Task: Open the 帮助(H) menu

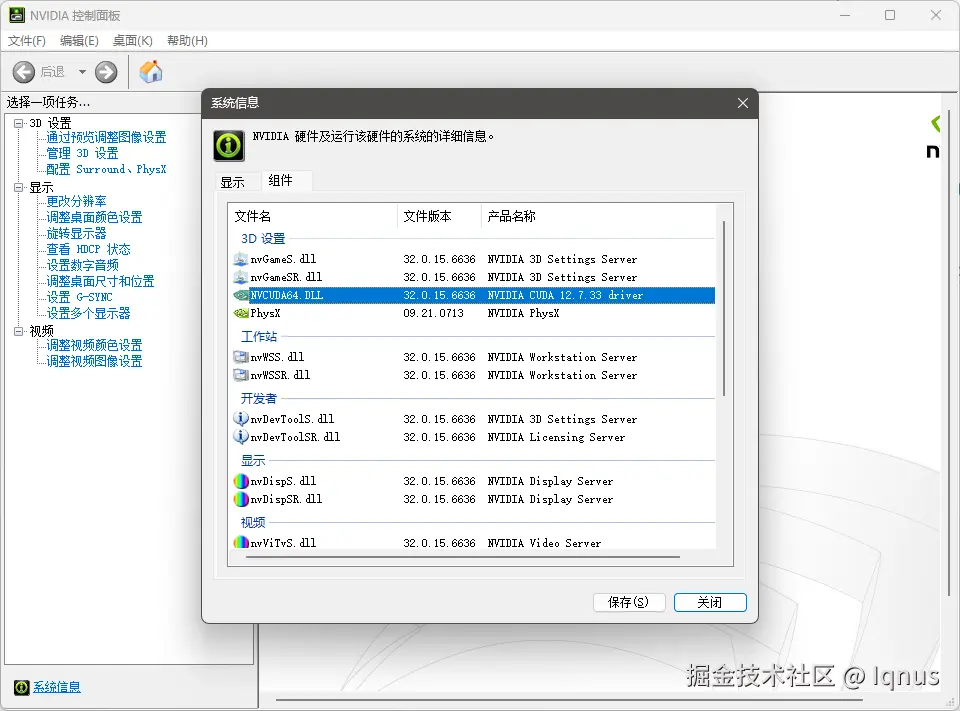Action: point(187,41)
